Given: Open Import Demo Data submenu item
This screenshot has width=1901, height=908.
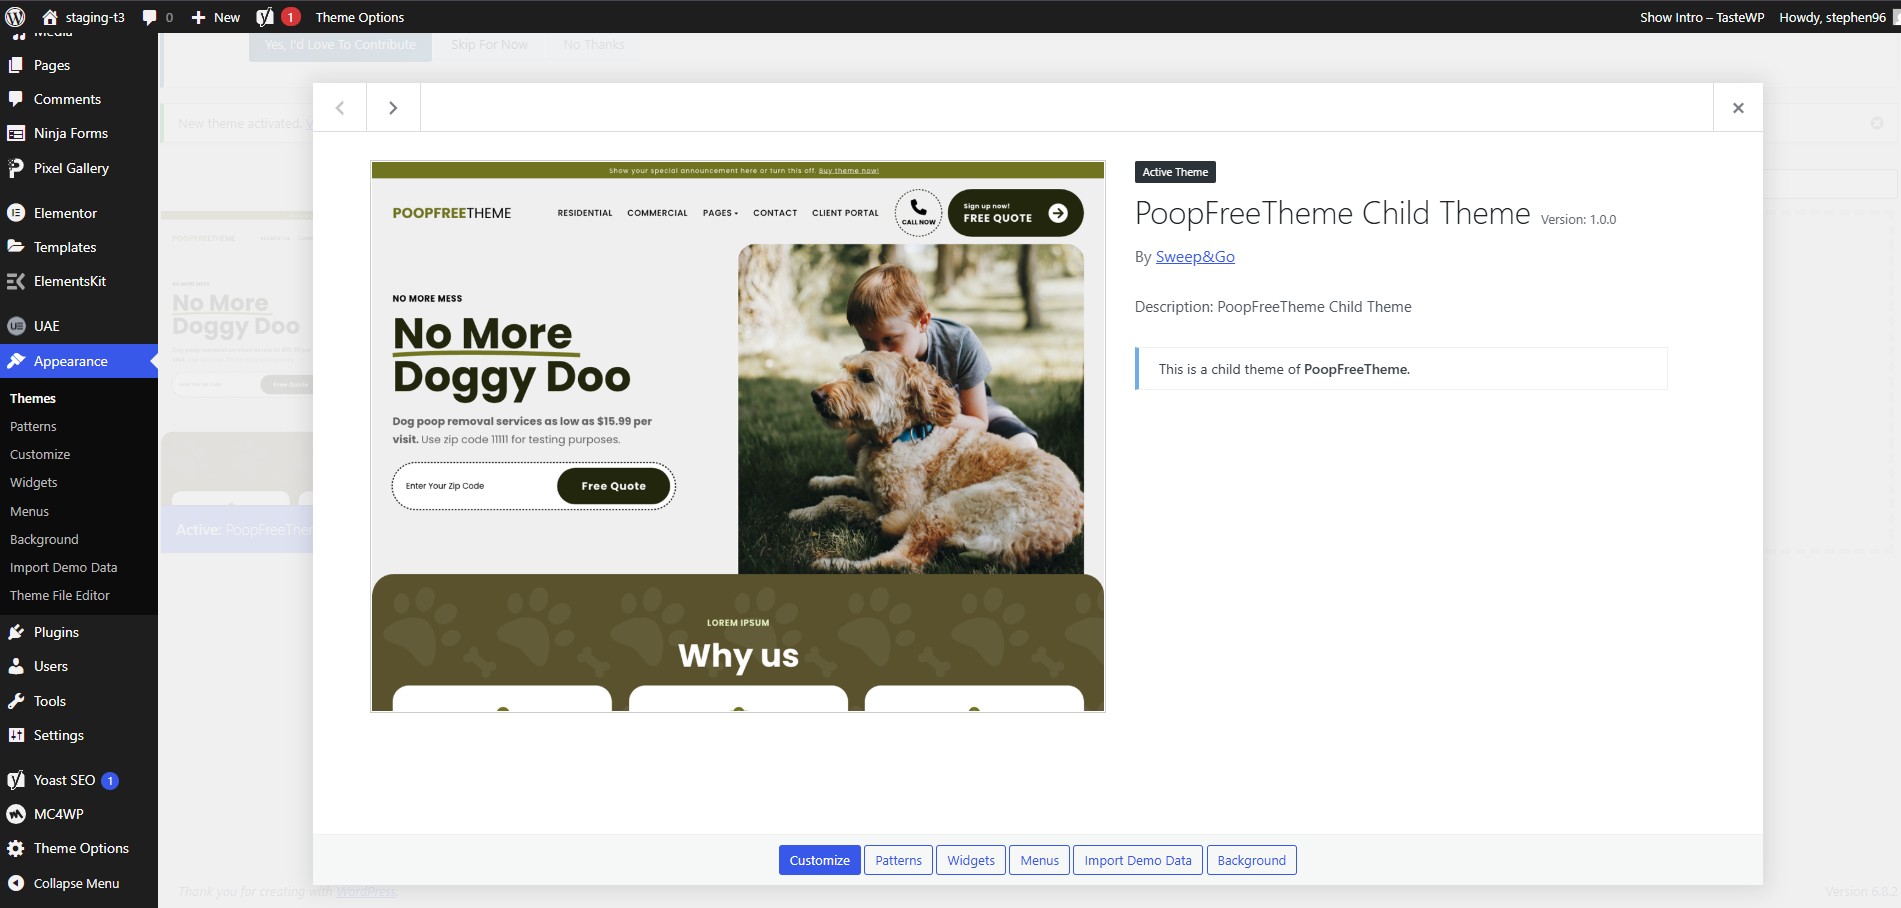Looking at the screenshot, I should (64, 567).
